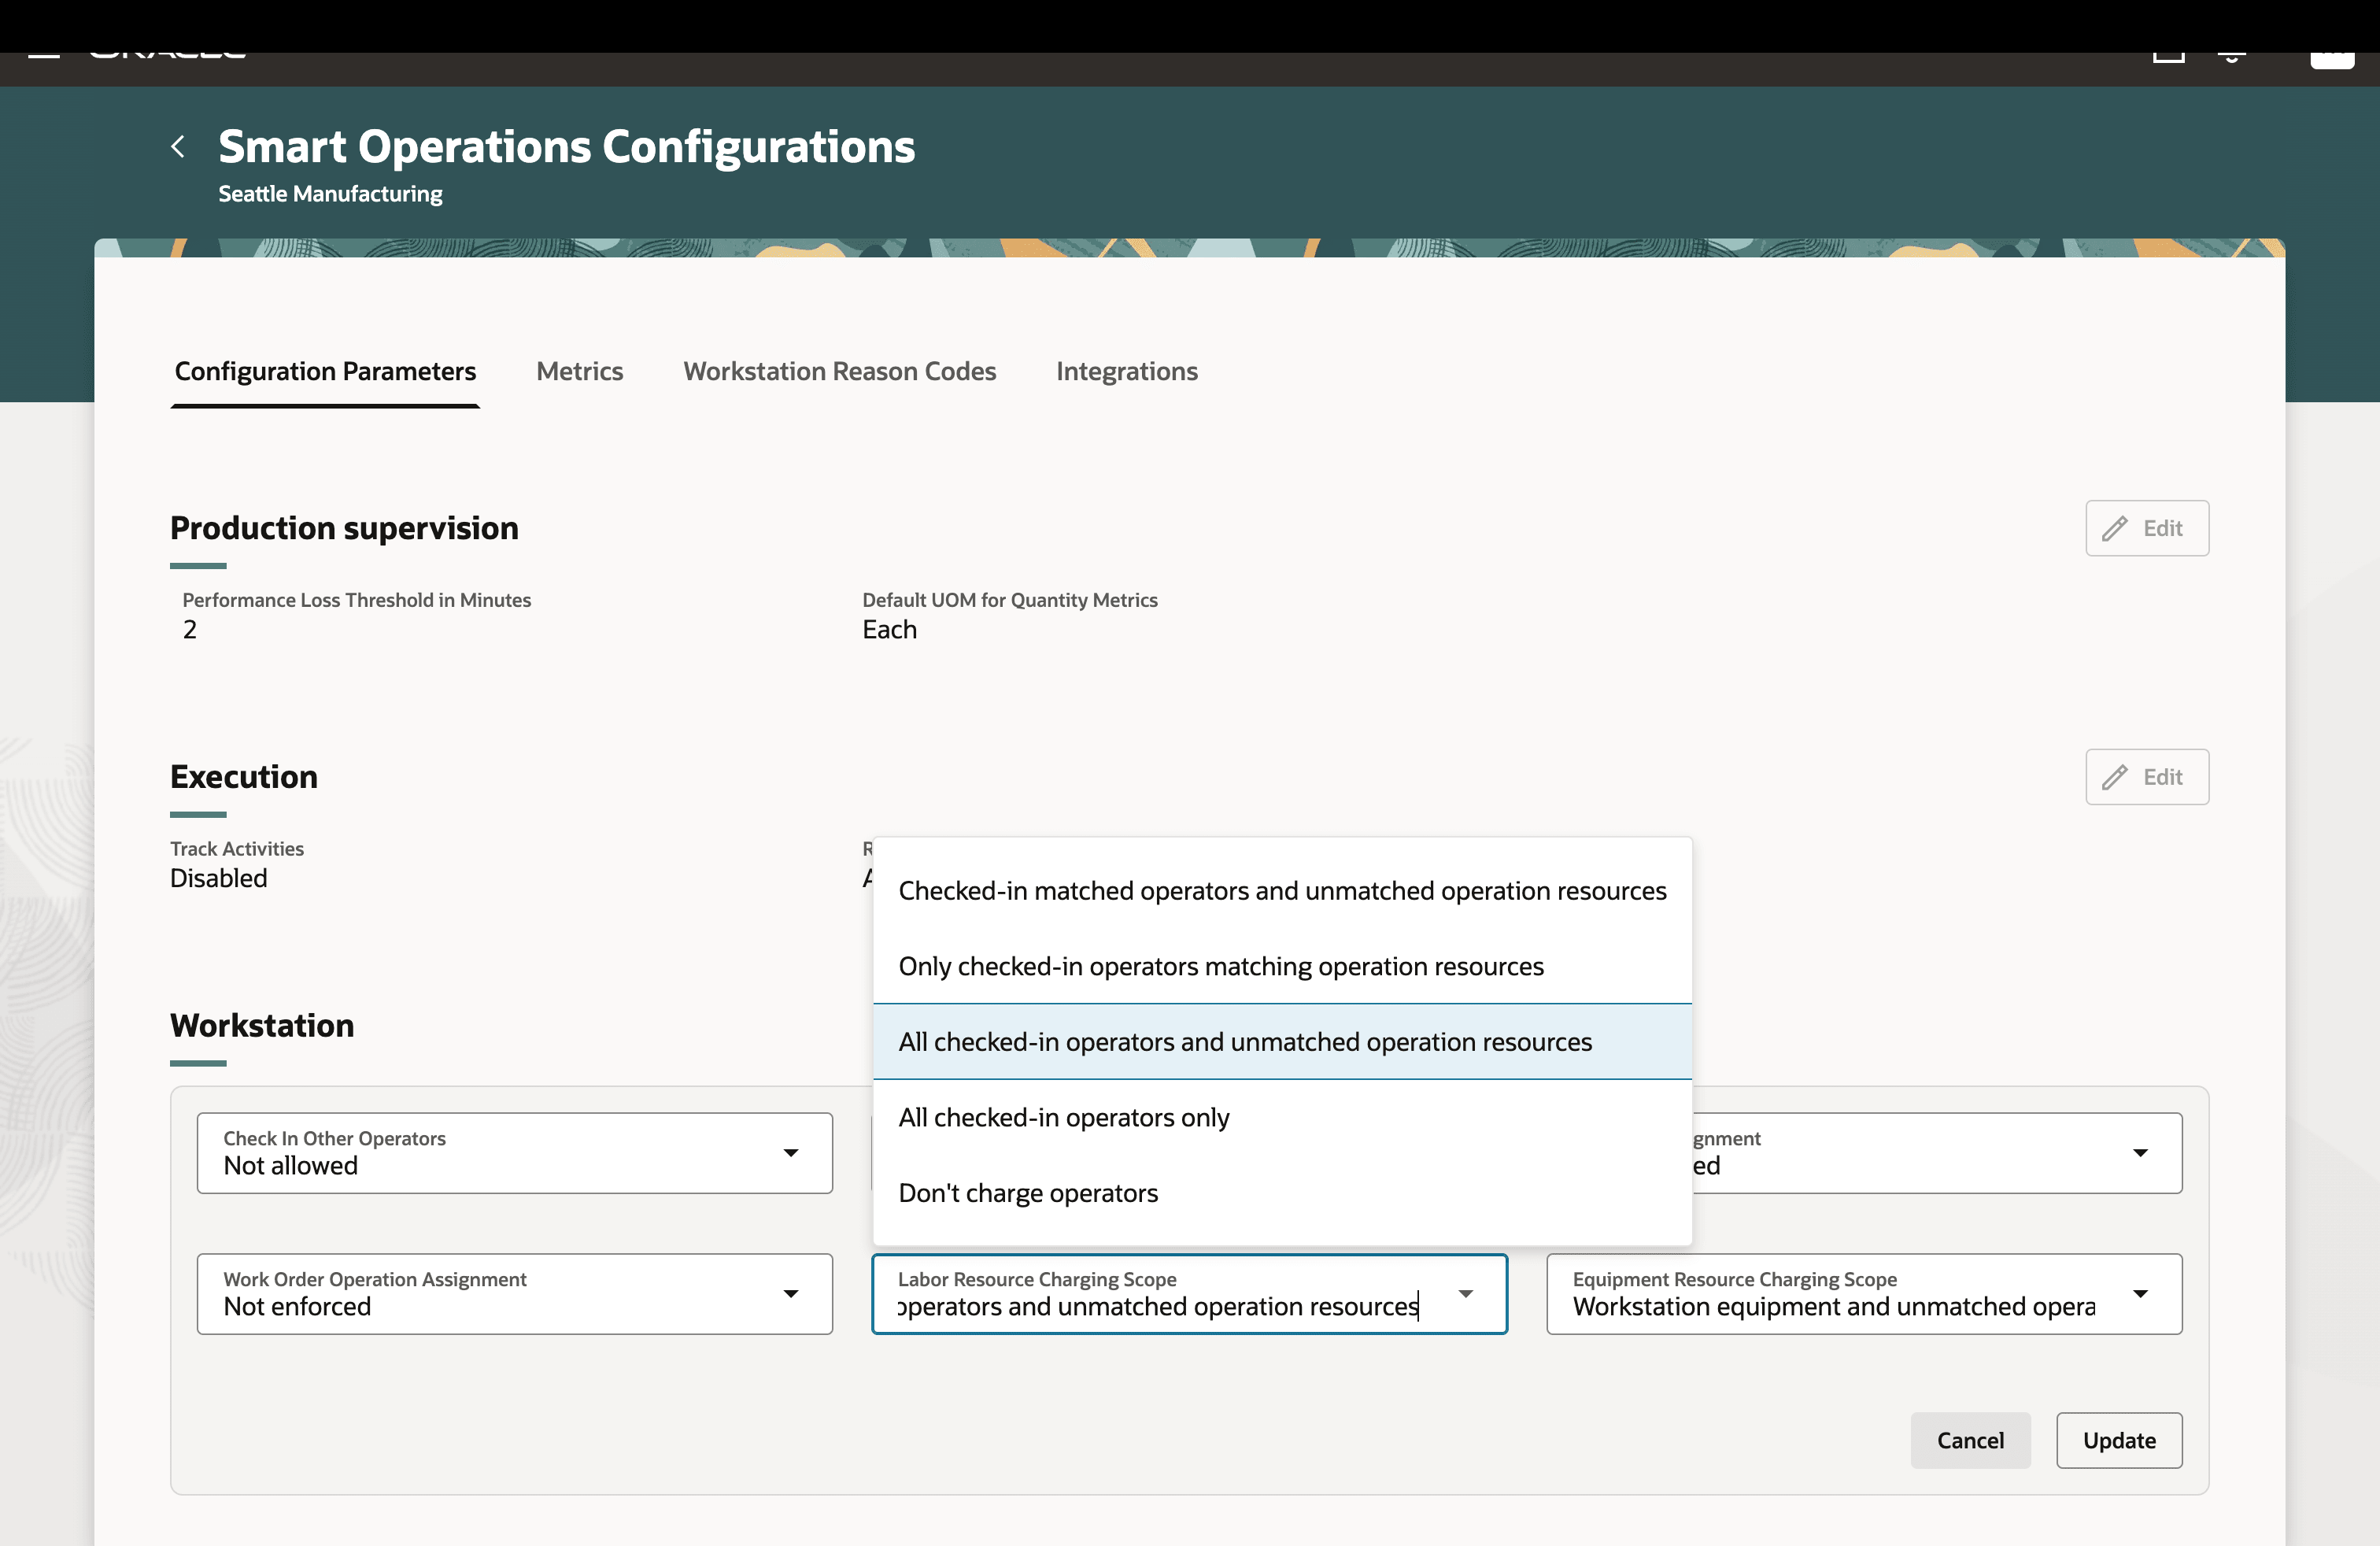Pick the 'Don't charge operators' option
This screenshot has height=1546, width=2380.
coord(1283,1193)
